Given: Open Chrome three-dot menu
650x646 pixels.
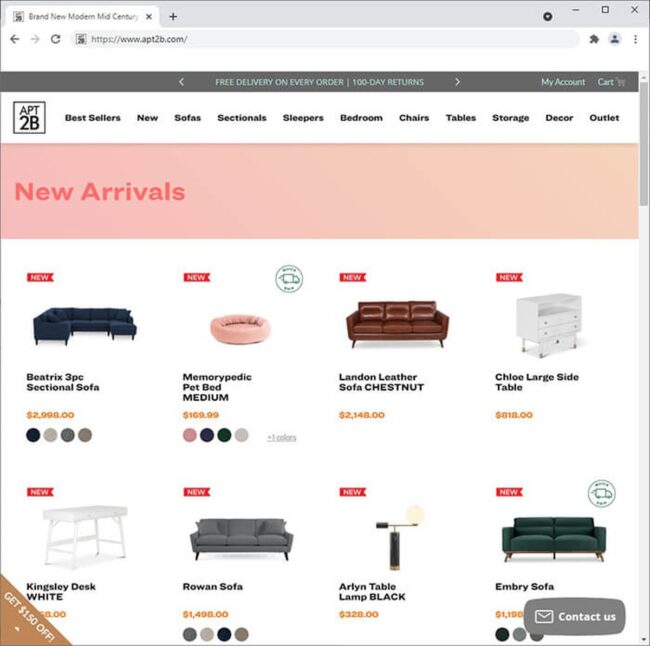Looking at the screenshot, I should click(635, 39).
